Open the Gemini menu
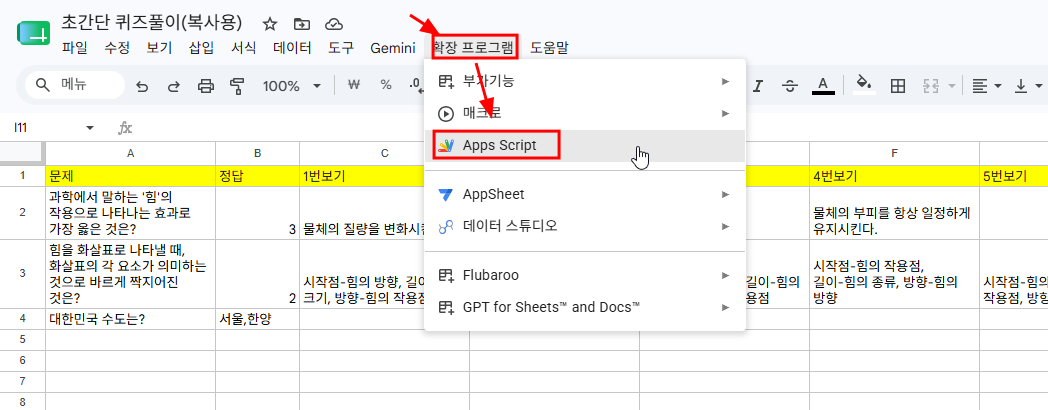Image resolution: width=1048 pixels, height=410 pixels. (393, 47)
